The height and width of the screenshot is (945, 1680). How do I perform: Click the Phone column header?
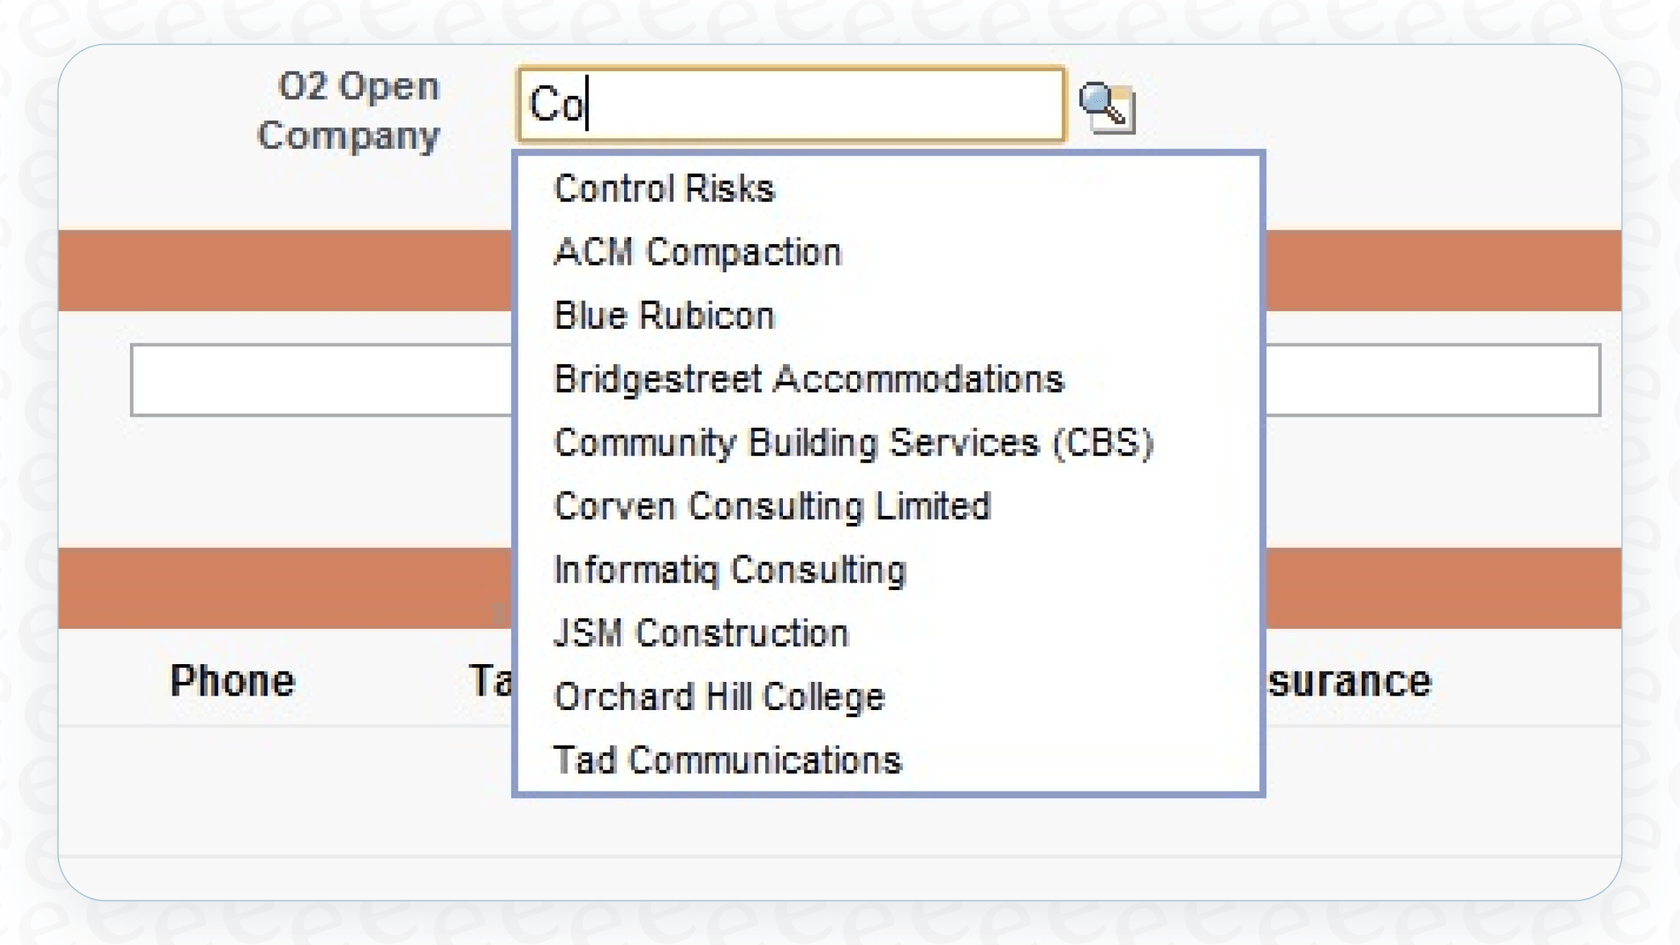pos(232,682)
